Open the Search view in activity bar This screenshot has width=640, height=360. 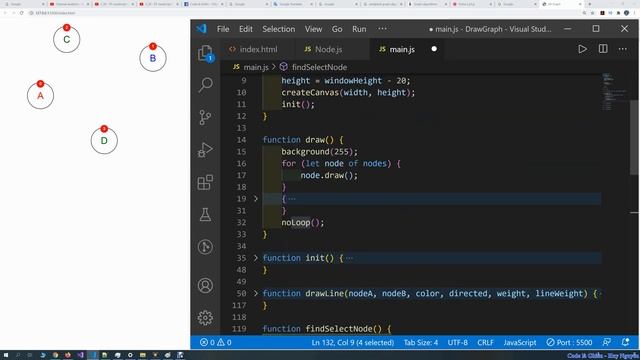pyautogui.click(x=205, y=85)
